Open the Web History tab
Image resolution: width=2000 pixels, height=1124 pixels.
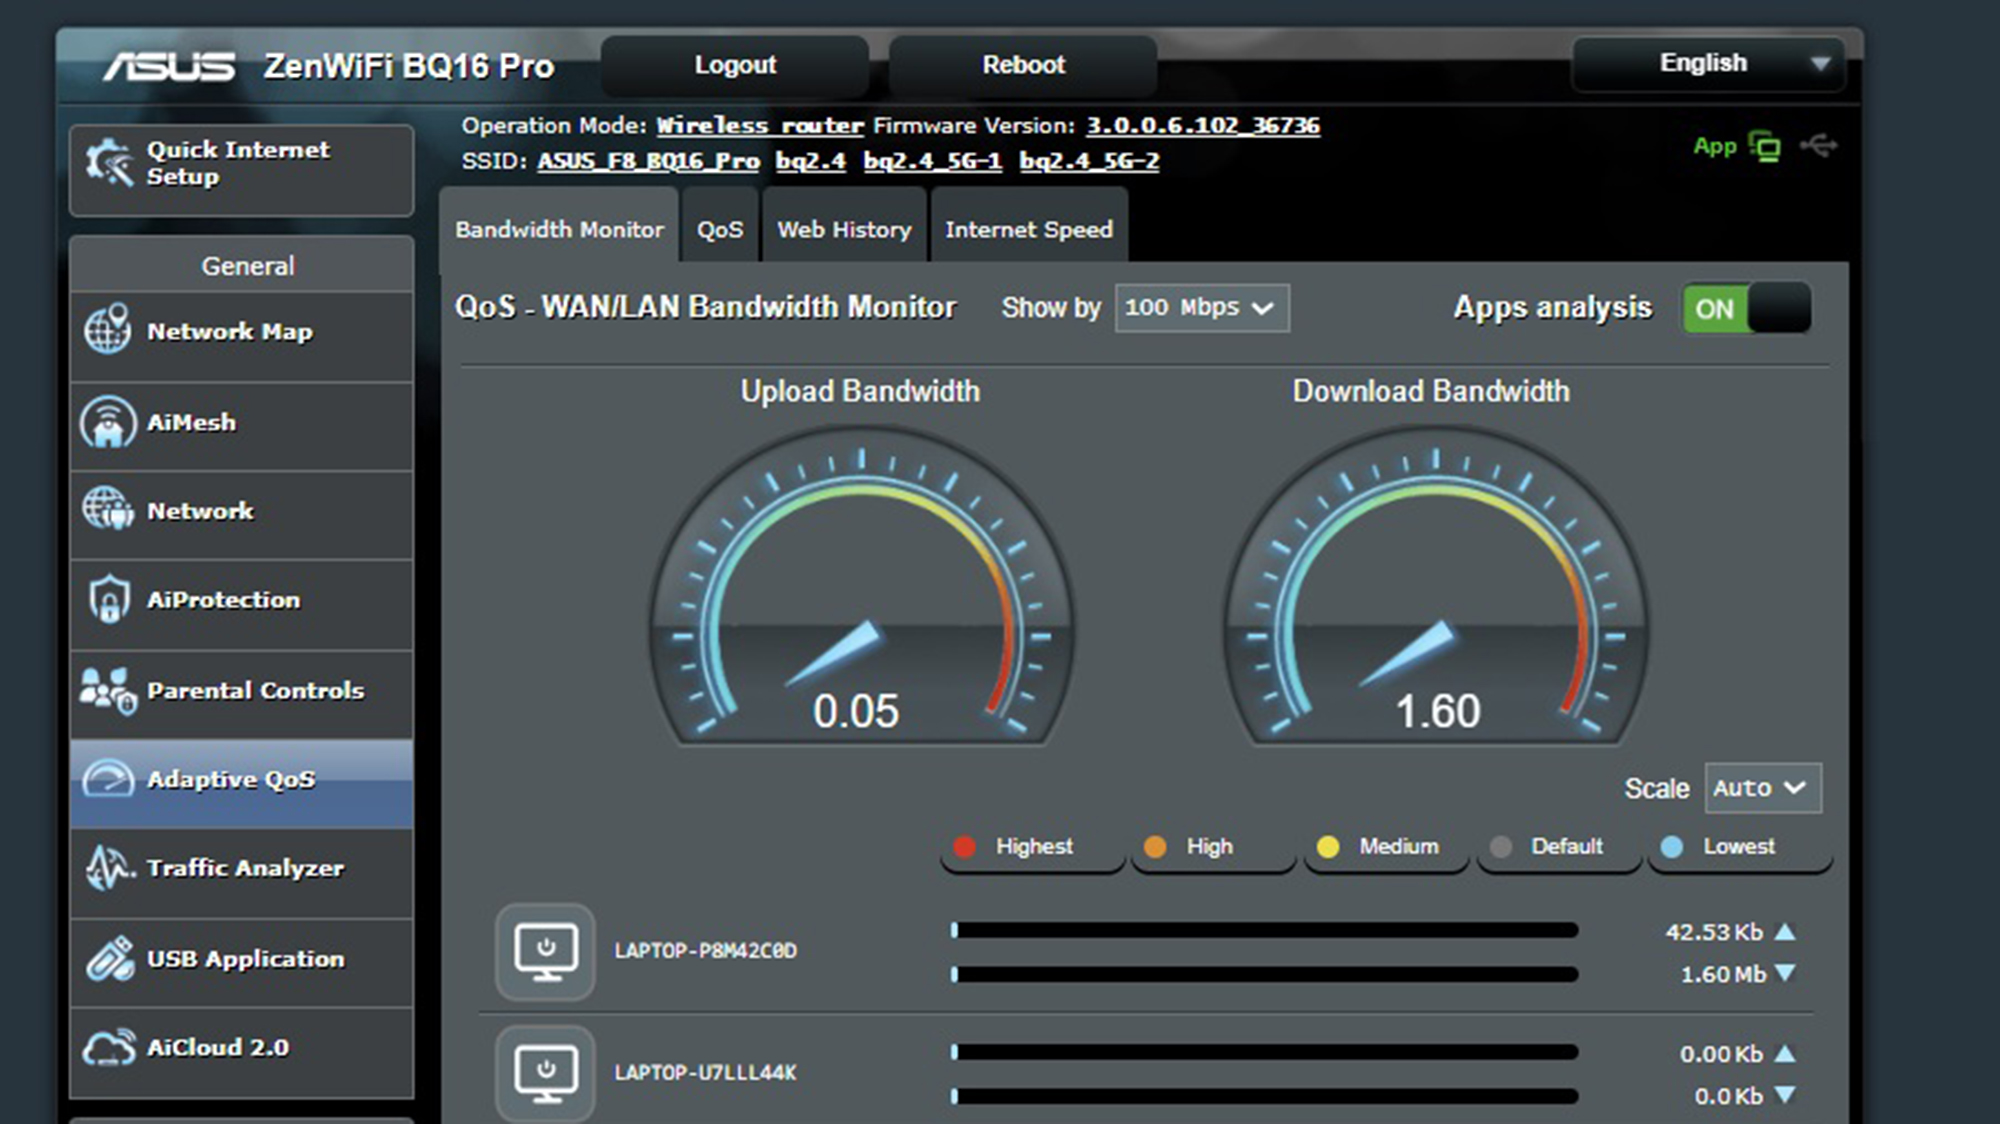pyautogui.click(x=844, y=229)
